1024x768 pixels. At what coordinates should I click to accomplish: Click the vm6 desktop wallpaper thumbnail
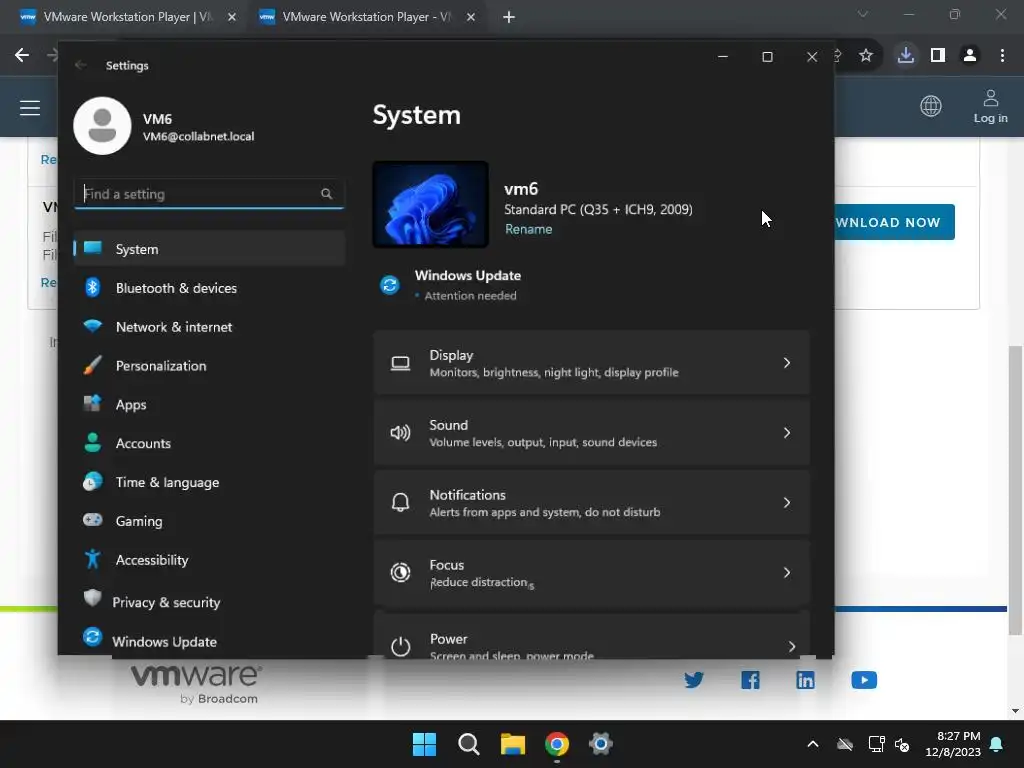[430, 204]
